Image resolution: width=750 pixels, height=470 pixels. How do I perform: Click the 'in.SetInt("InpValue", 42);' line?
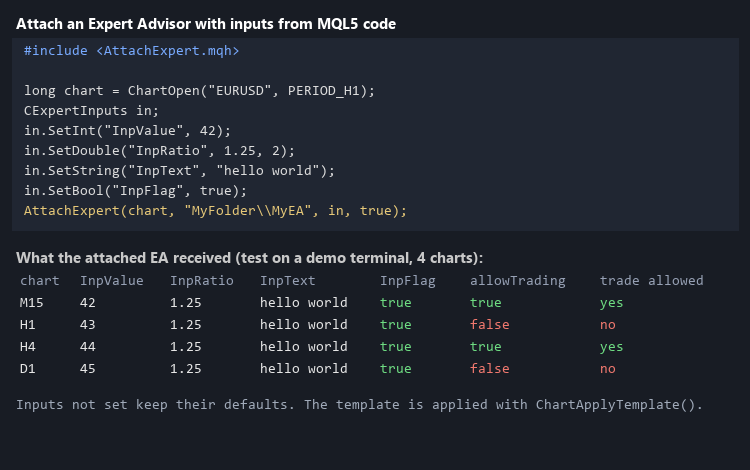(127, 131)
